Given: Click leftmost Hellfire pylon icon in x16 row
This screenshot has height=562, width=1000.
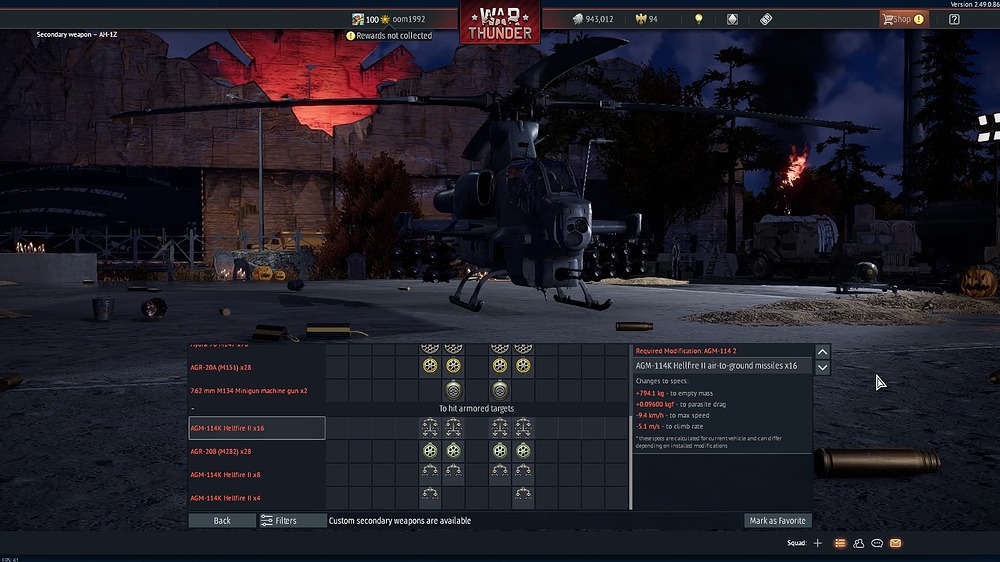Looking at the screenshot, I should pyautogui.click(x=430, y=428).
